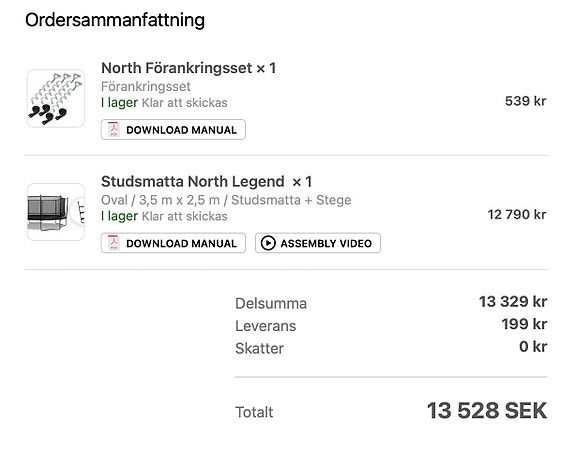Download manual for Studsmatta North Legend
575x454 pixels.
(x=173, y=243)
